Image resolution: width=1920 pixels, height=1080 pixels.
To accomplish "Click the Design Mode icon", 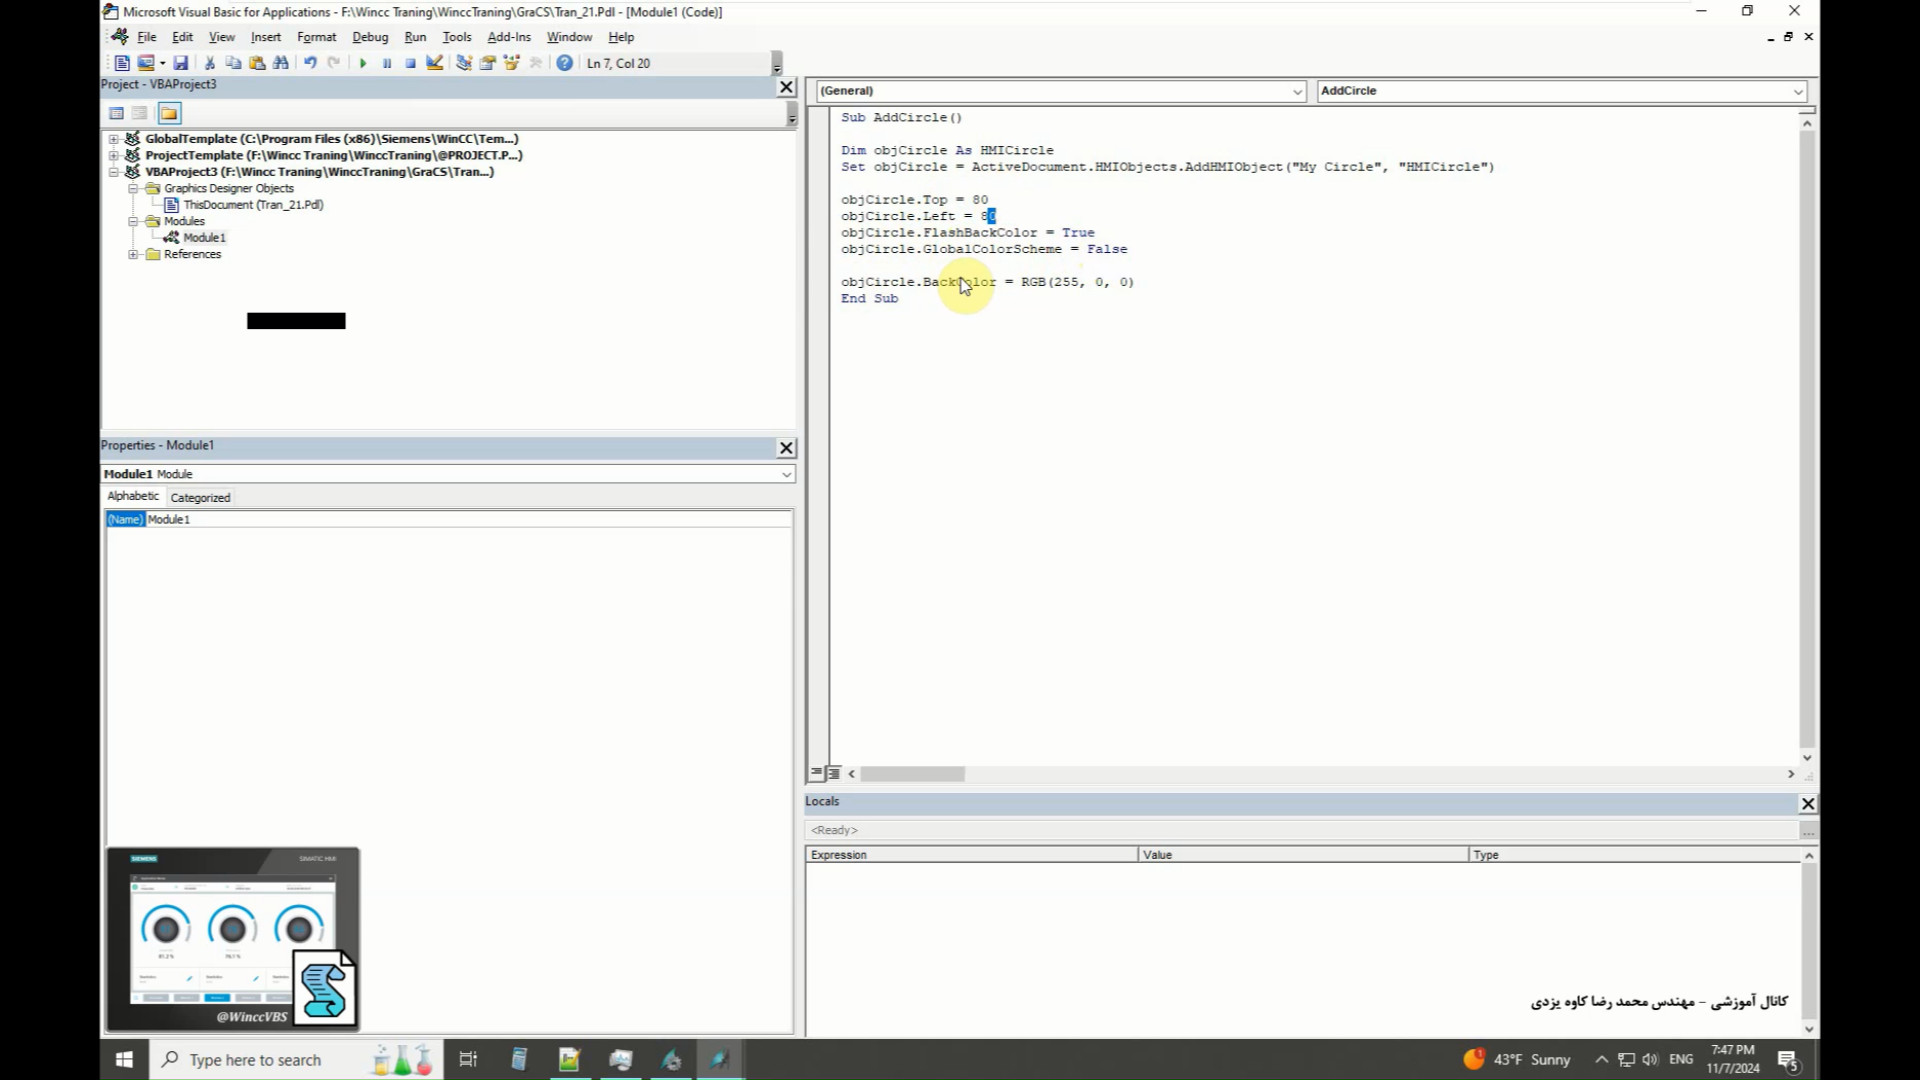I will [435, 63].
